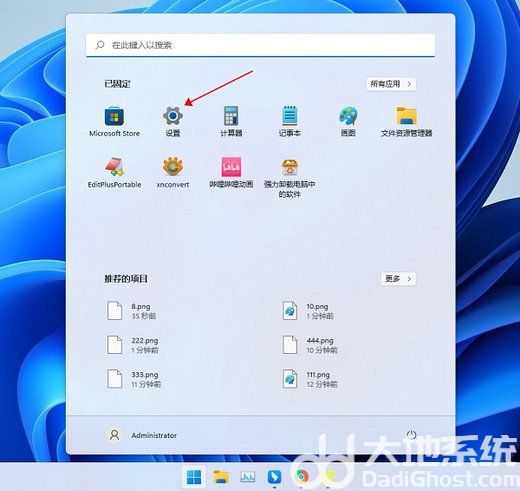
Task: Expand 所有应用 list
Action: tap(391, 84)
